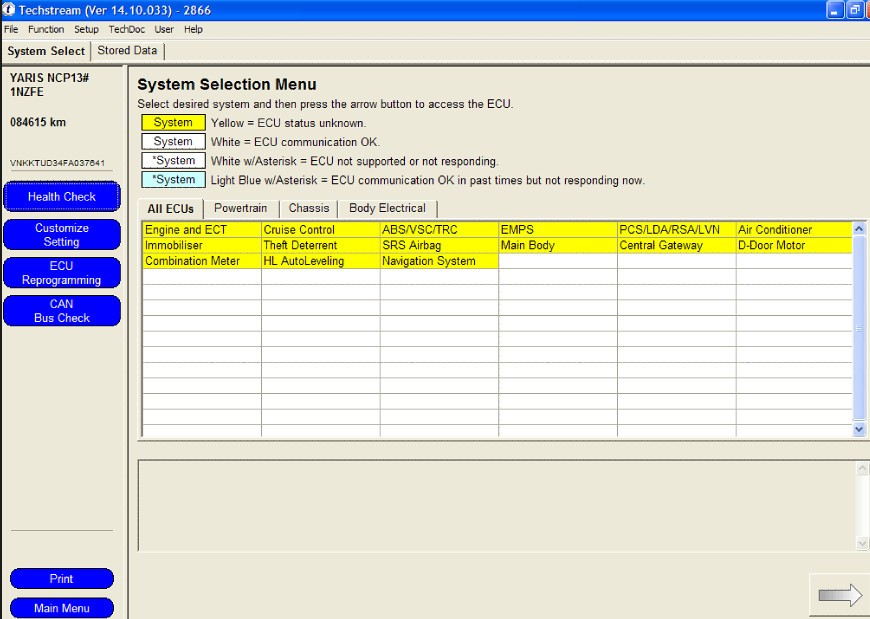The width and height of the screenshot is (870, 619).
Task: Click the ECU table scroll down arrow
Action: [859, 429]
